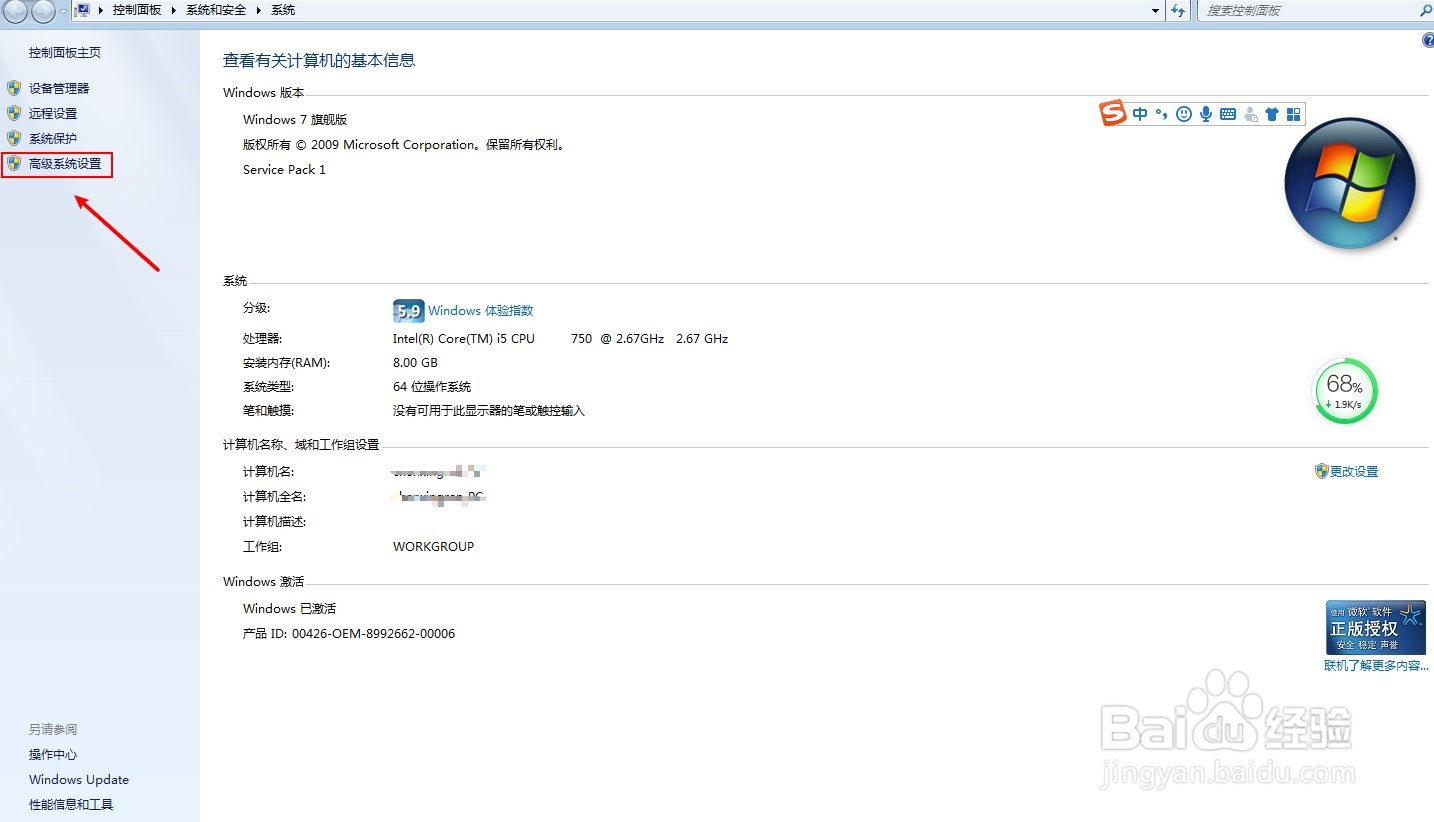
Task: Open the toolbox grid icon on Sogou bar
Action: pyautogui.click(x=1293, y=114)
